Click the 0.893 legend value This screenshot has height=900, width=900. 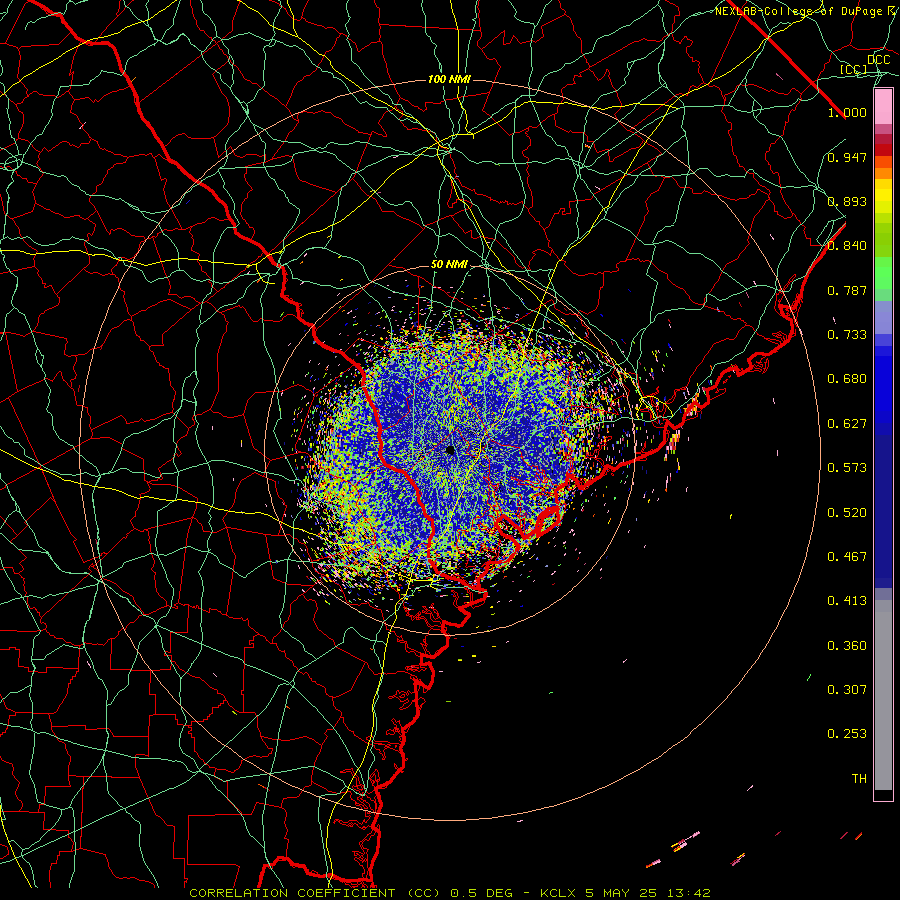tap(847, 201)
